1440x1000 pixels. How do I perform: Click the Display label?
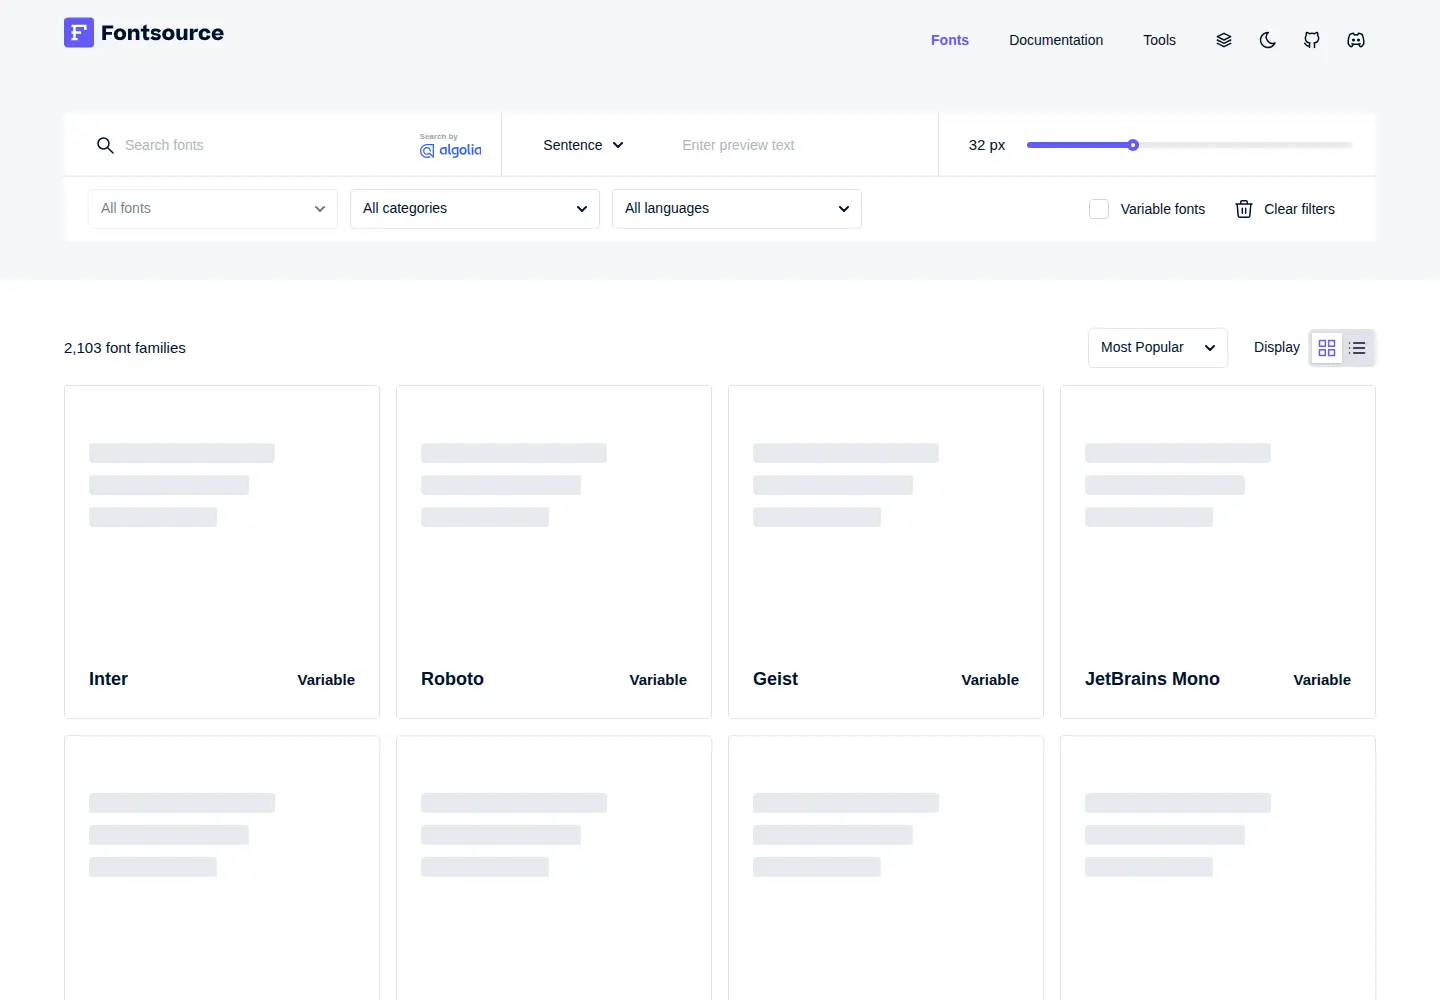pos(1277,347)
